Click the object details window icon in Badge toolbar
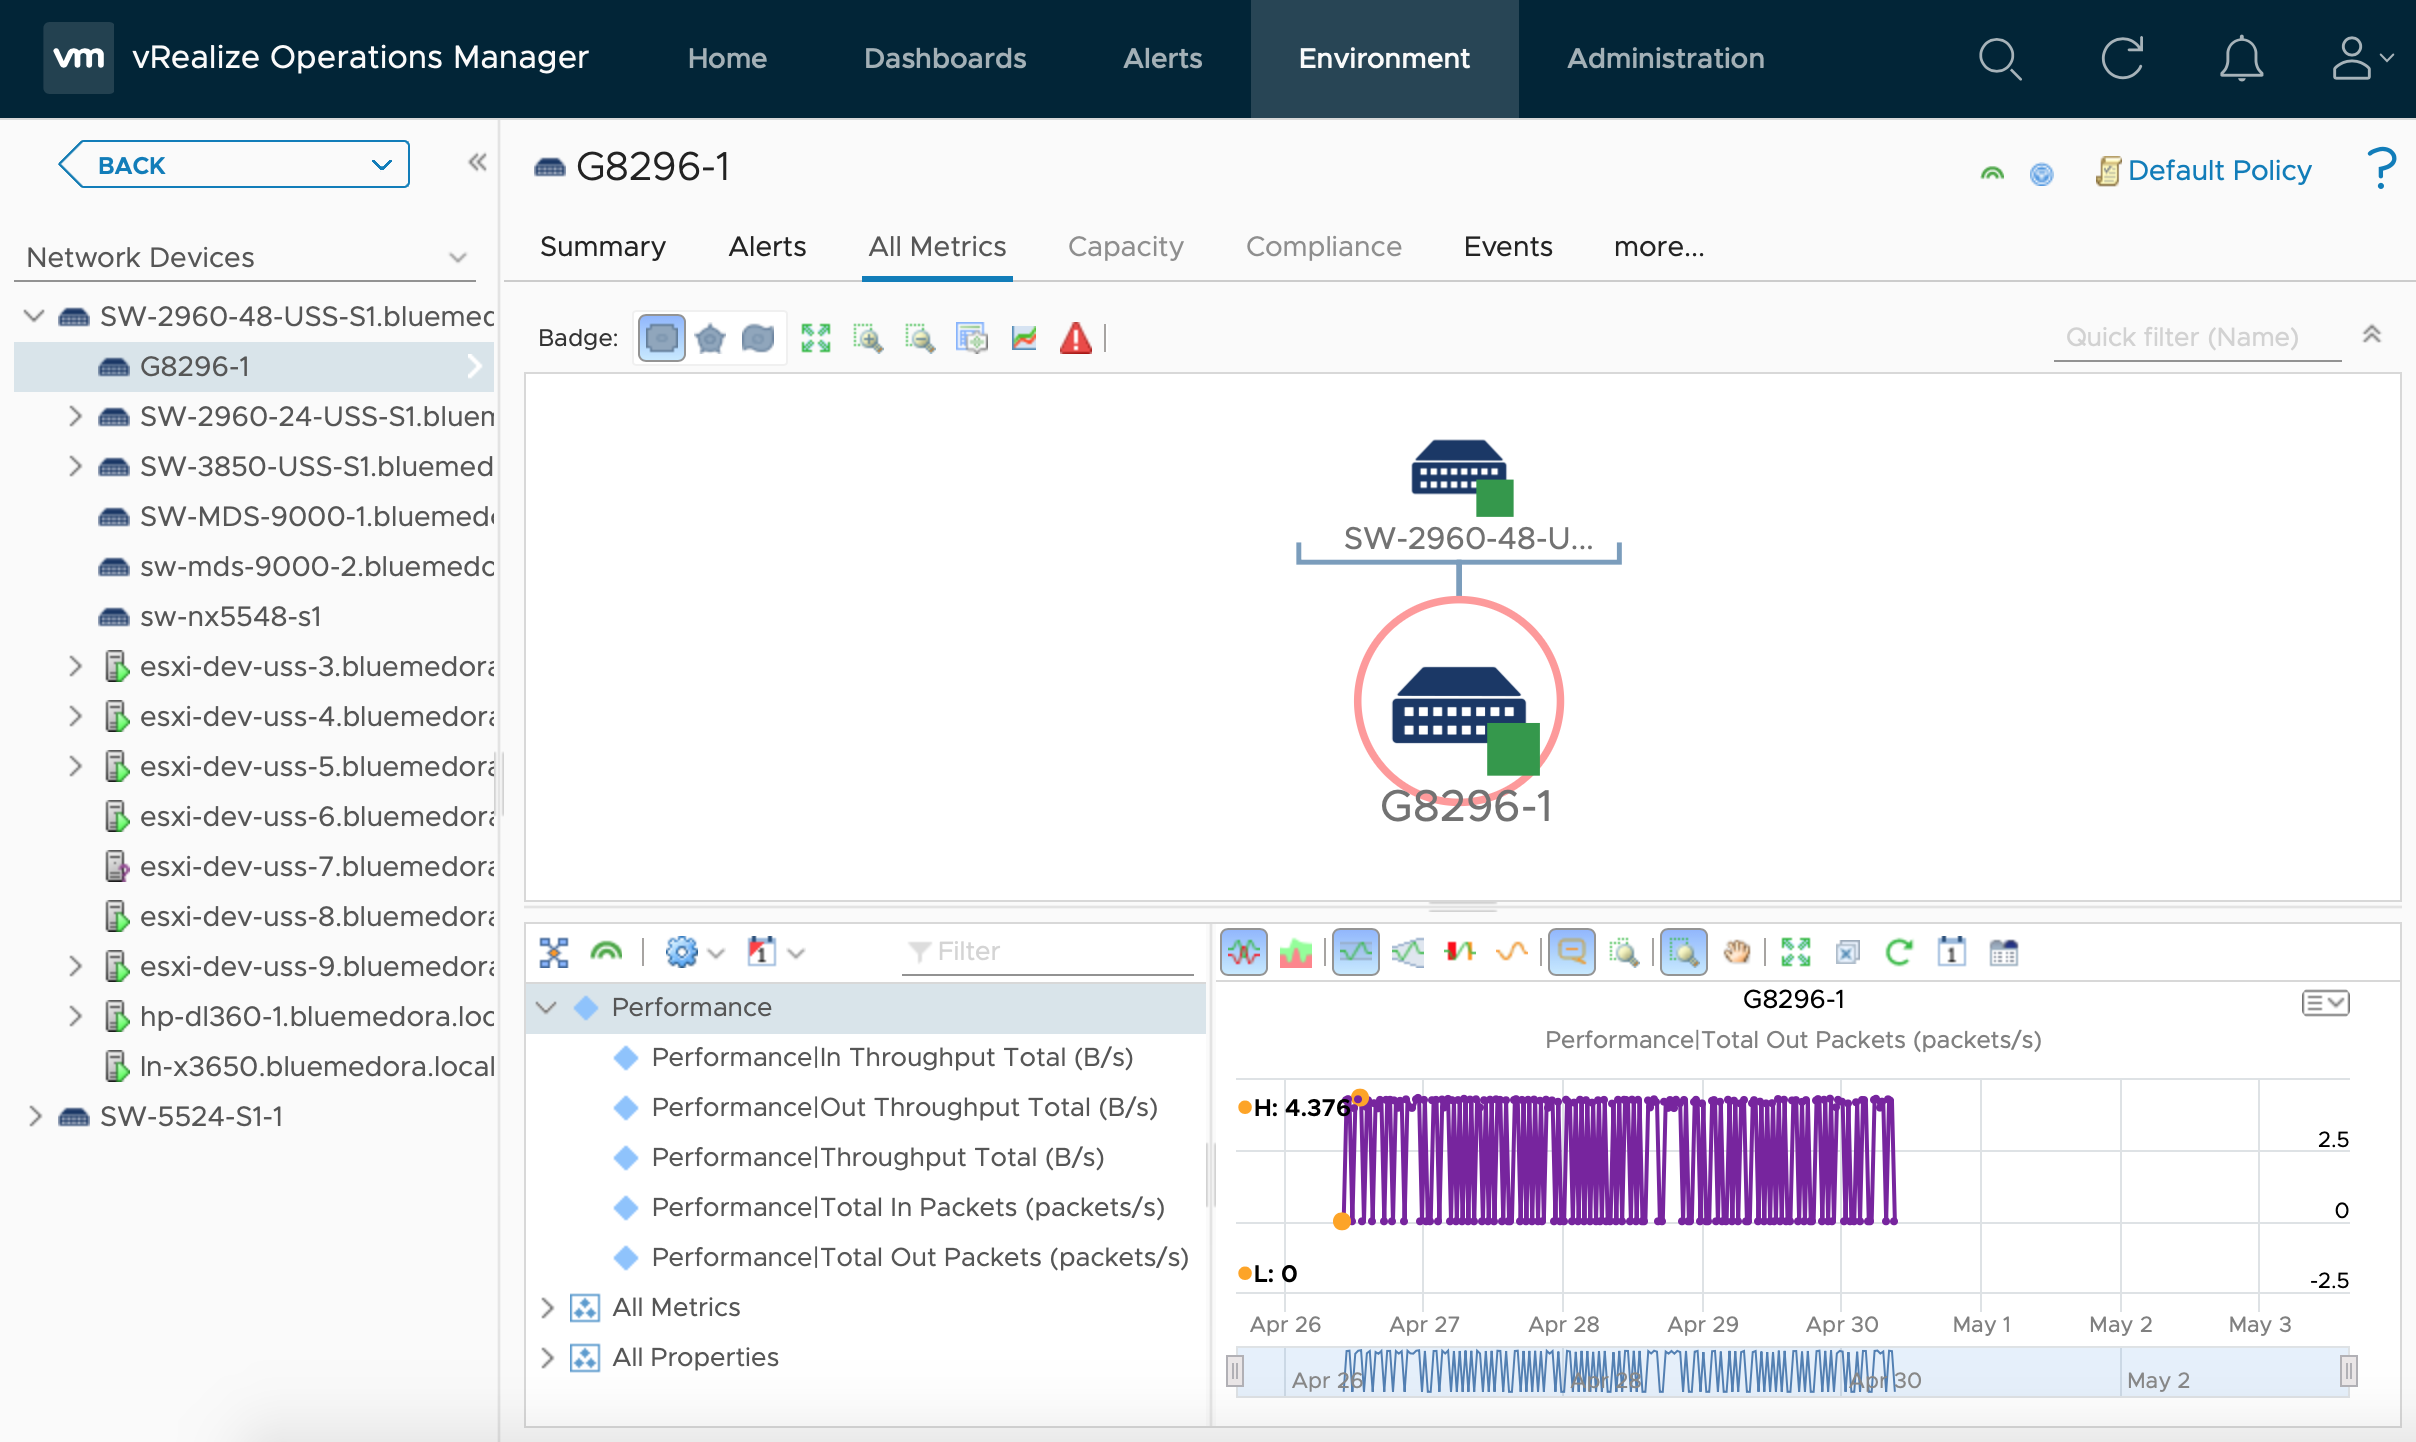2416x1442 pixels. pyautogui.click(x=972, y=338)
